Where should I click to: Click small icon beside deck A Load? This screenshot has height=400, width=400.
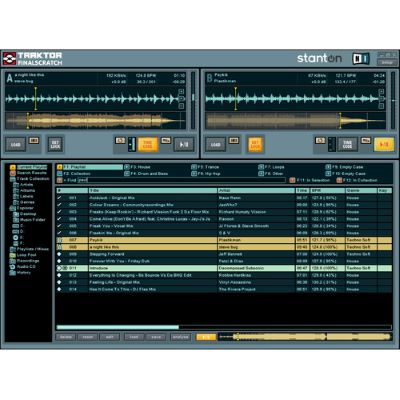pos(34,140)
